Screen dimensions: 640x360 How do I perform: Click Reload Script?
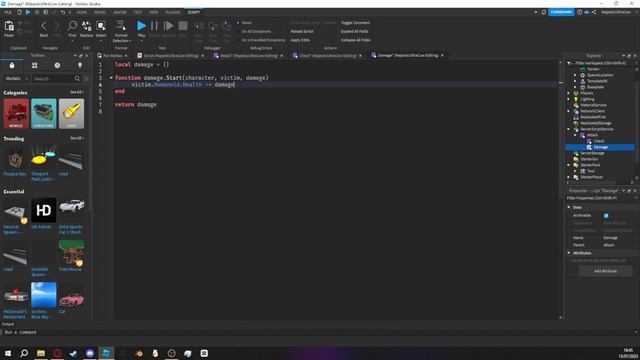(302, 31)
